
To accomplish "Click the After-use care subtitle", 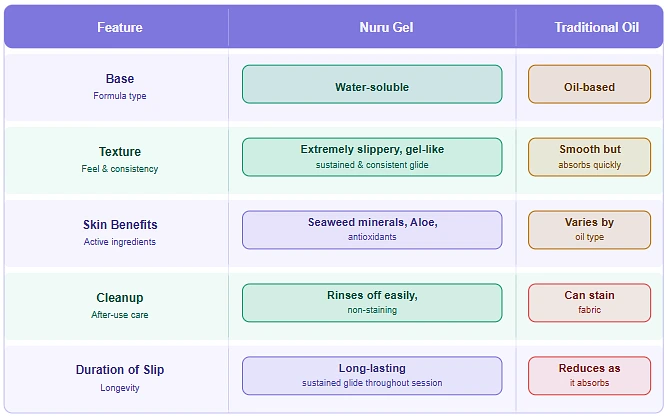I will click(119, 315).
